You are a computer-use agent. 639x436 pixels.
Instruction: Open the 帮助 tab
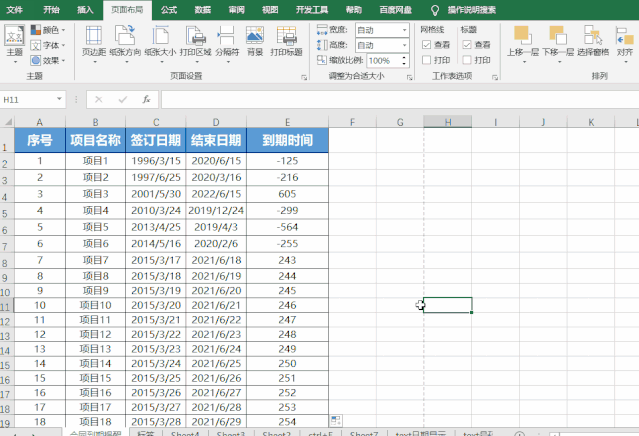pos(353,10)
